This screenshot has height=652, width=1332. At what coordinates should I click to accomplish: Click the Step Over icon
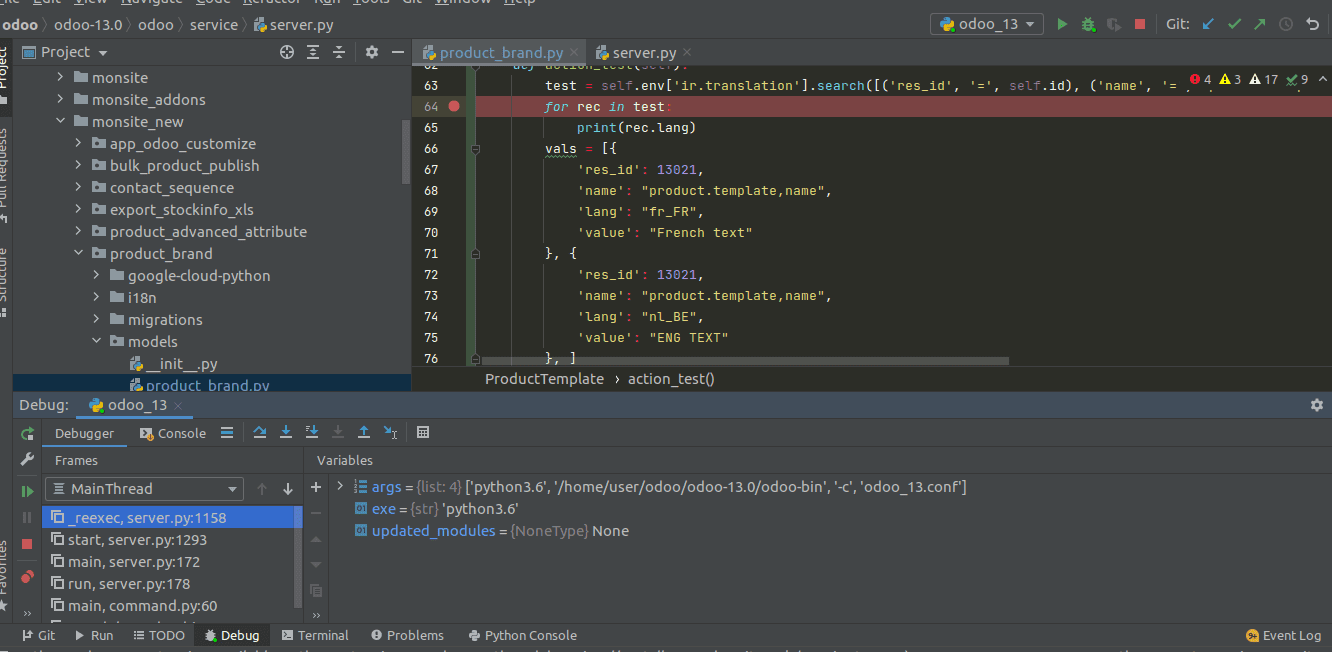tap(260, 432)
